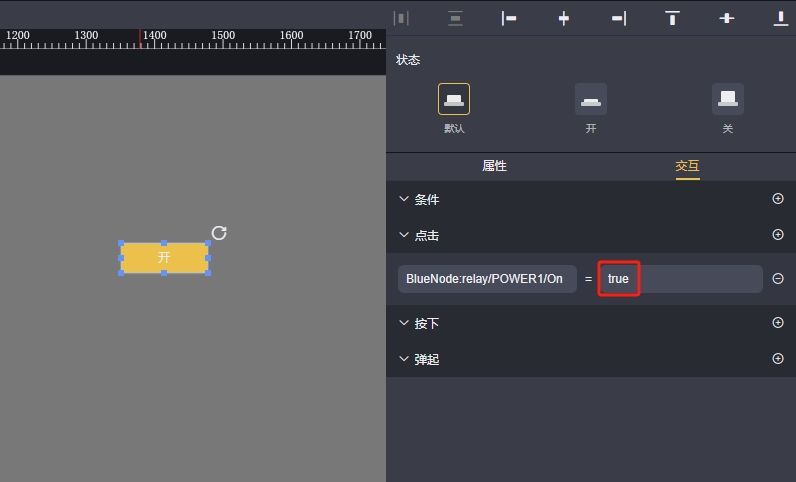Align selection to right edge
Image resolution: width=796 pixels, height=482 pixels.
click(618, 19)
